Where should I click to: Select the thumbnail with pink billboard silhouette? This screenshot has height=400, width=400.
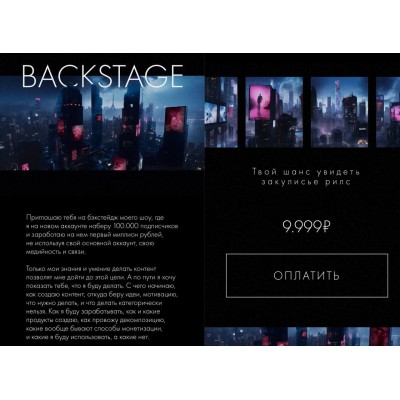pyautogui.click(x=274, y=112)
